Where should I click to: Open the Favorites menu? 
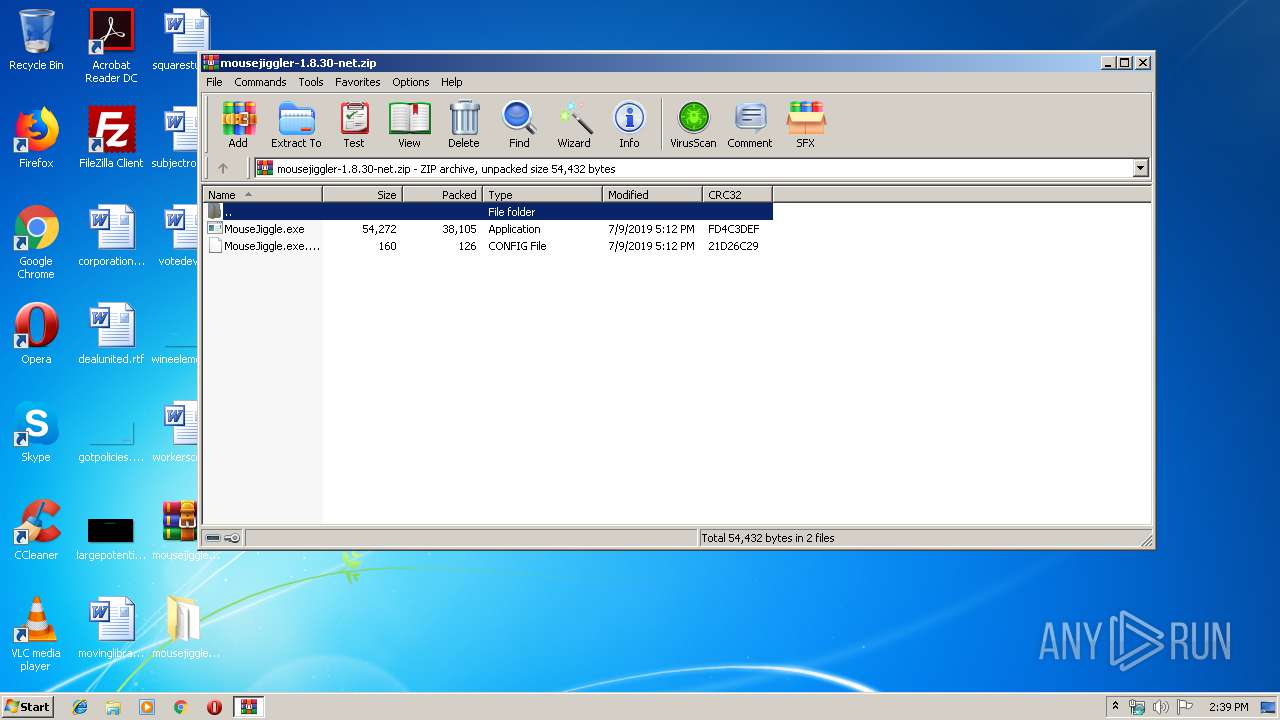[x=357, y=82]
